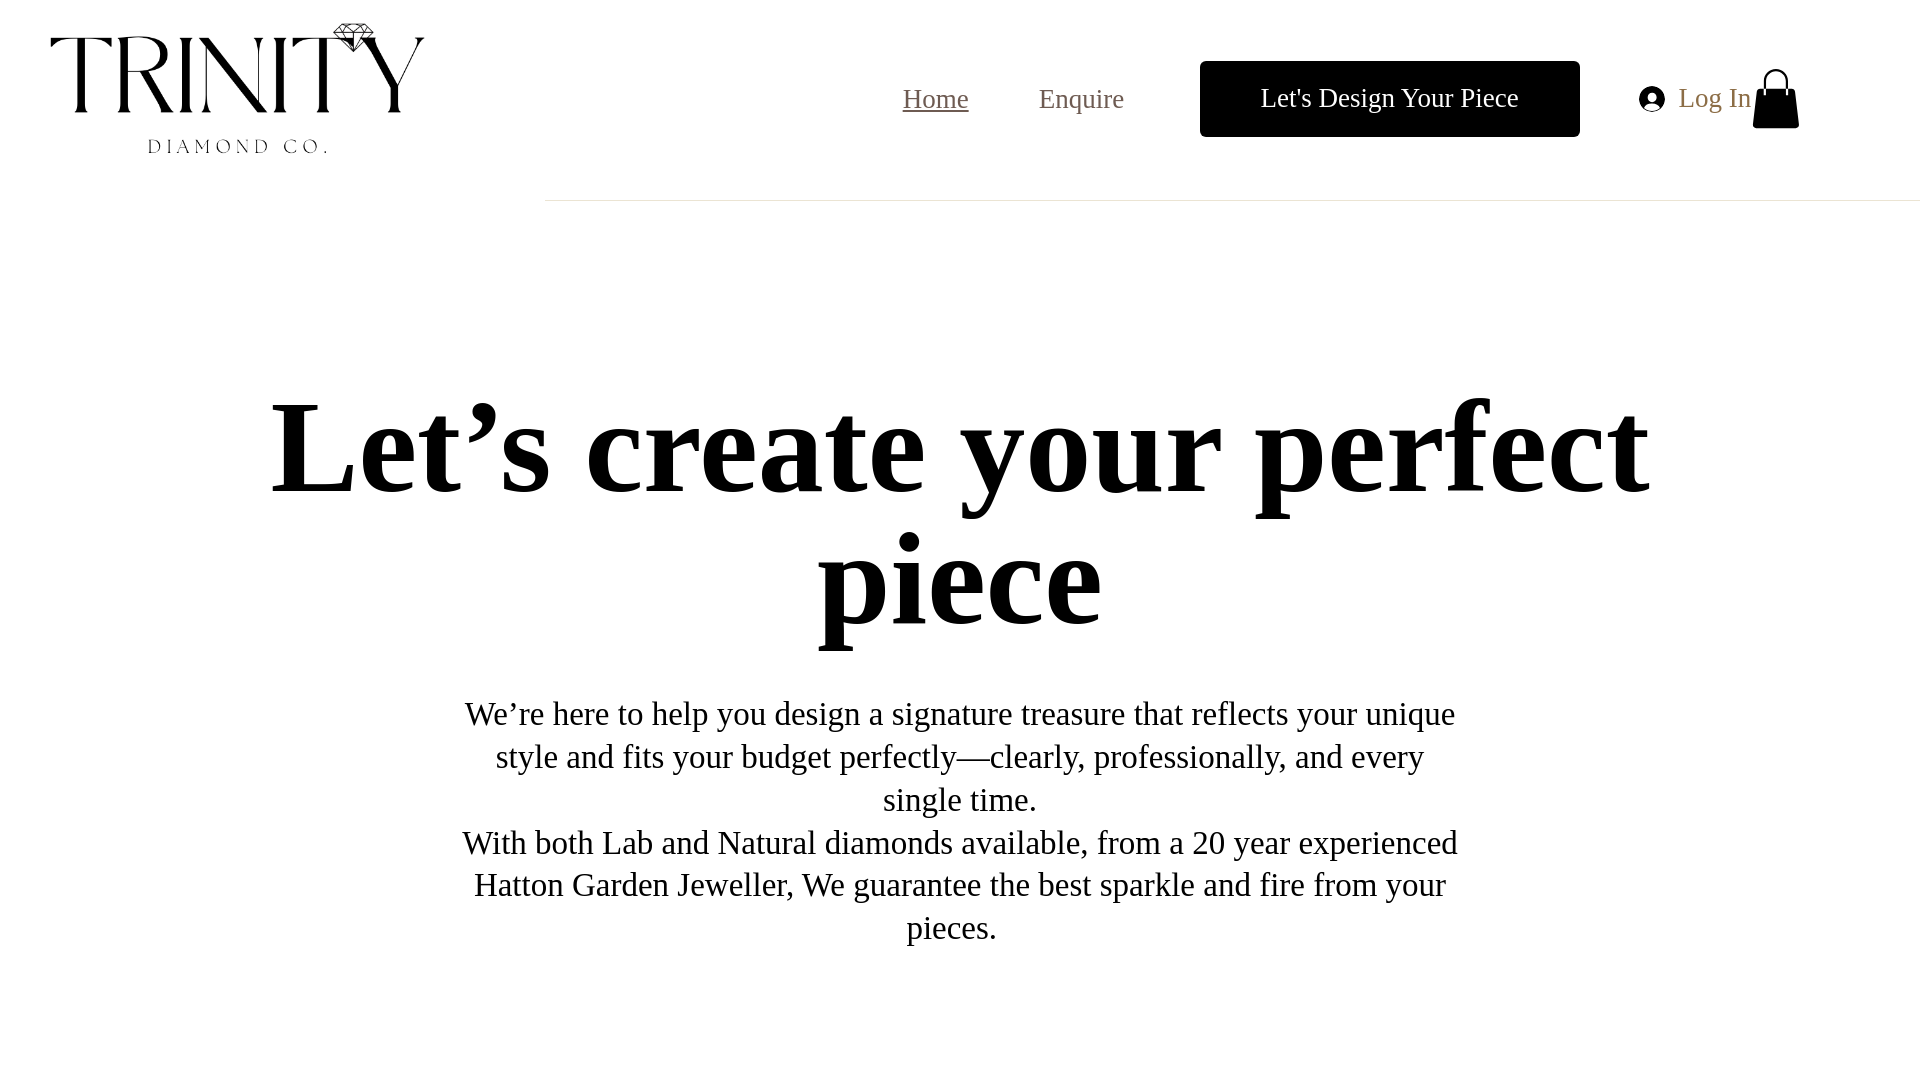Click the final word "pieces." in the paragraph

(951, 928)
